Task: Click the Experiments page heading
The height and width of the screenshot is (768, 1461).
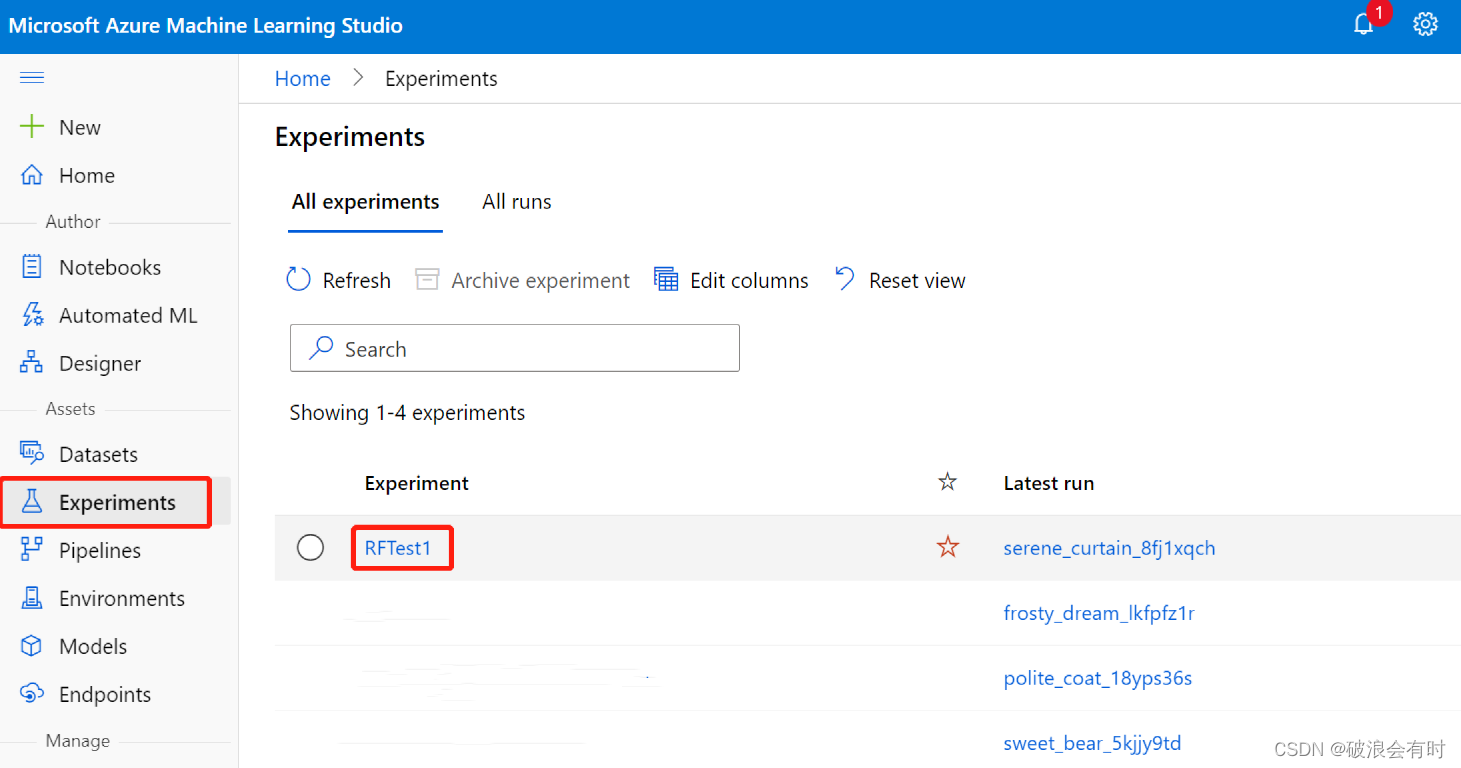Action: (350, 137)
